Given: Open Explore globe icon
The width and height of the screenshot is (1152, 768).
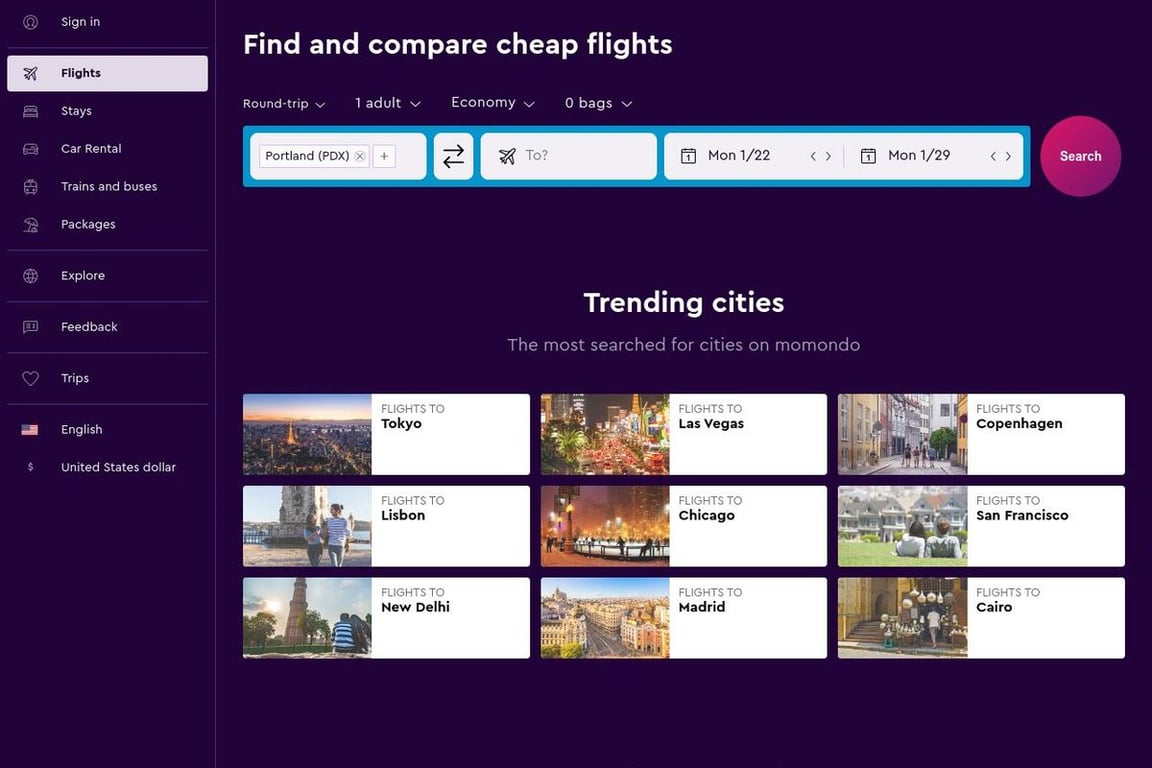Looking at the screenshot, I should pos(31,276).
